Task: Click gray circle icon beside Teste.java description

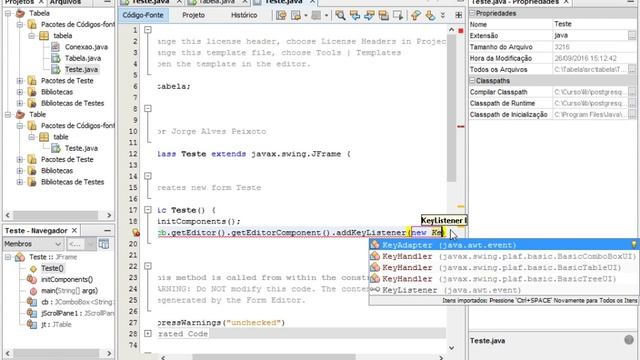Action: [x=629, y=340]
